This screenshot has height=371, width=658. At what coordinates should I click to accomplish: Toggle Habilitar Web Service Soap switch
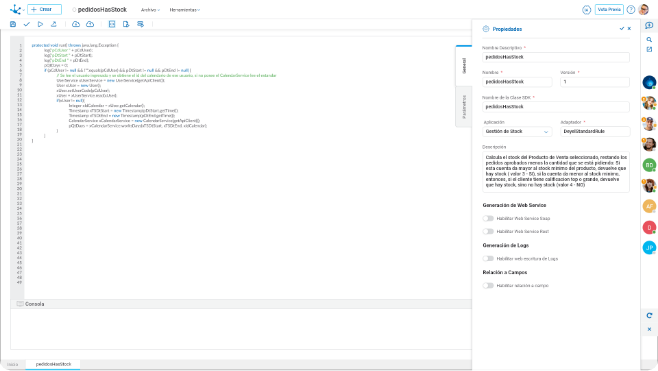click(488, 218)
